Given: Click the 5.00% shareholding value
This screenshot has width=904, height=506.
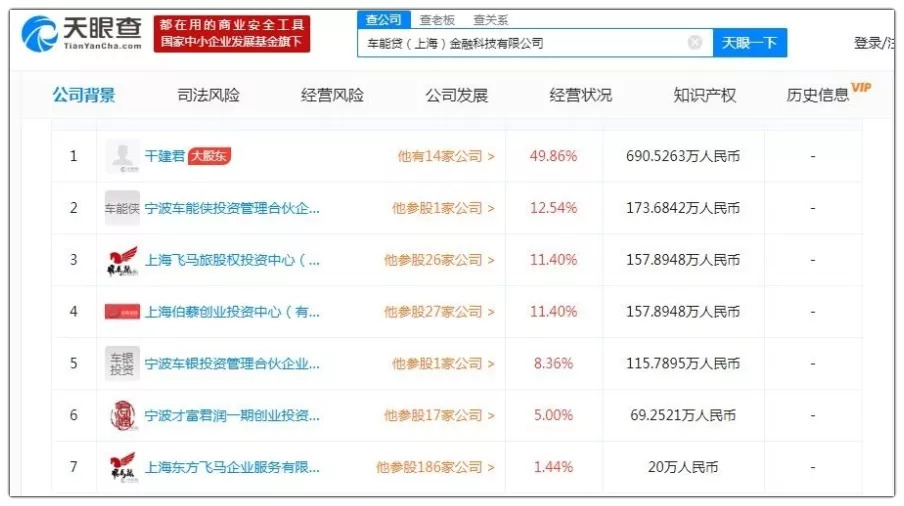Looking at the screenshot, I should click(x=553, y=416).
